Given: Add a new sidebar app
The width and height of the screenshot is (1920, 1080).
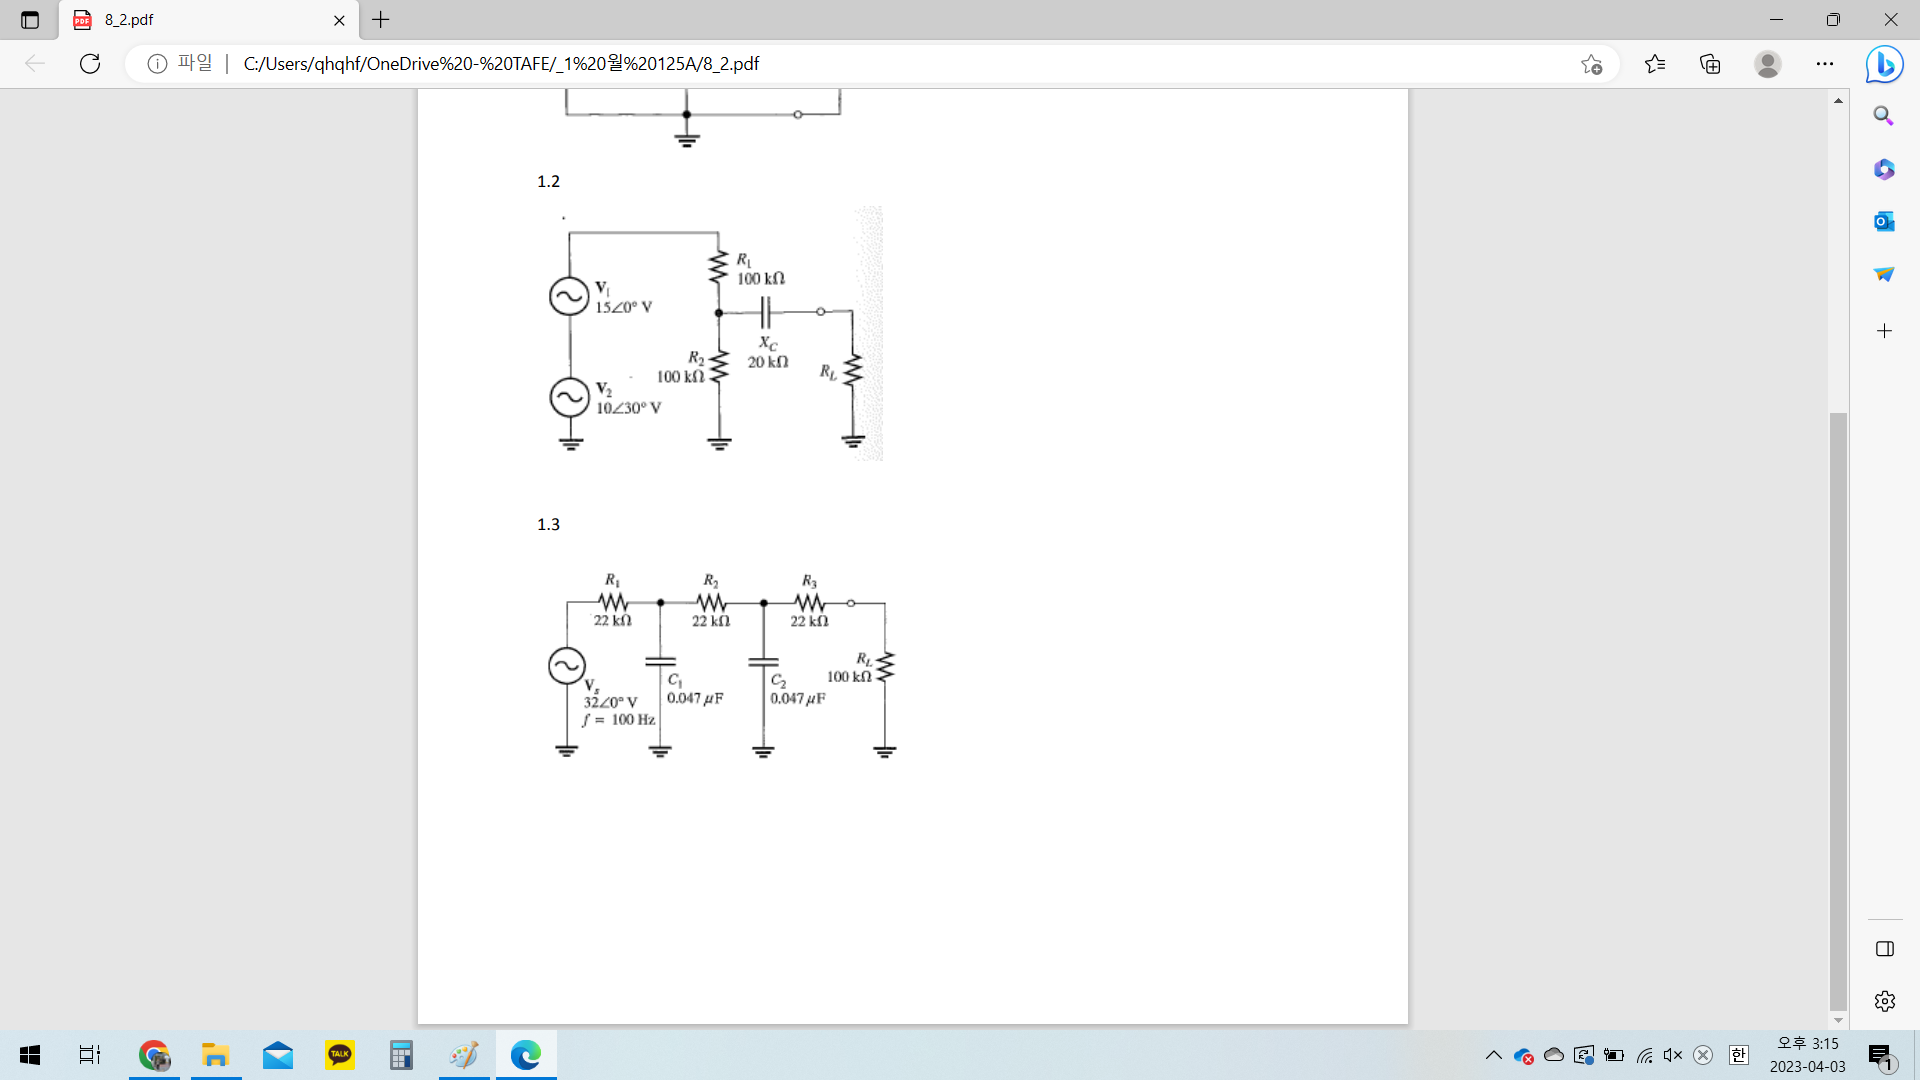Looking at the screenshot, I should (1884, 331).
